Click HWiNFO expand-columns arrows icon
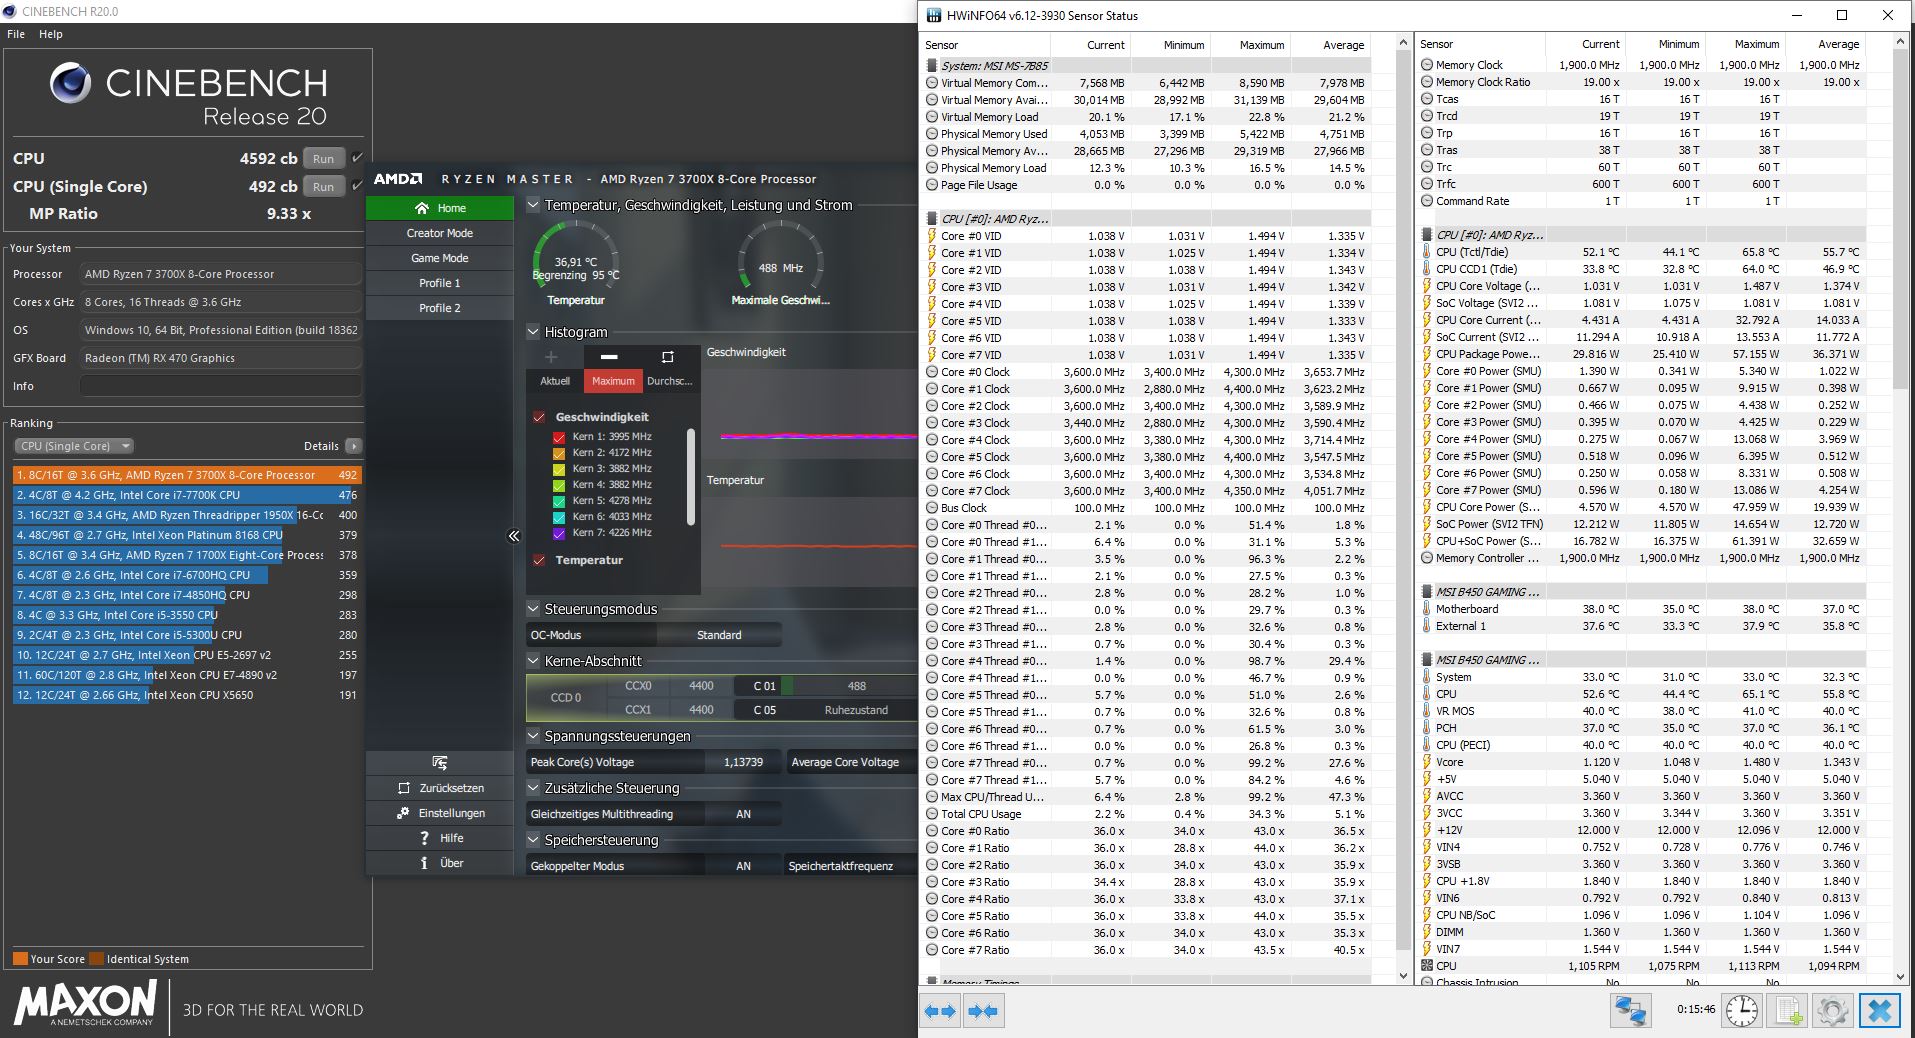1915x1038 pixels. (940, 1011)
